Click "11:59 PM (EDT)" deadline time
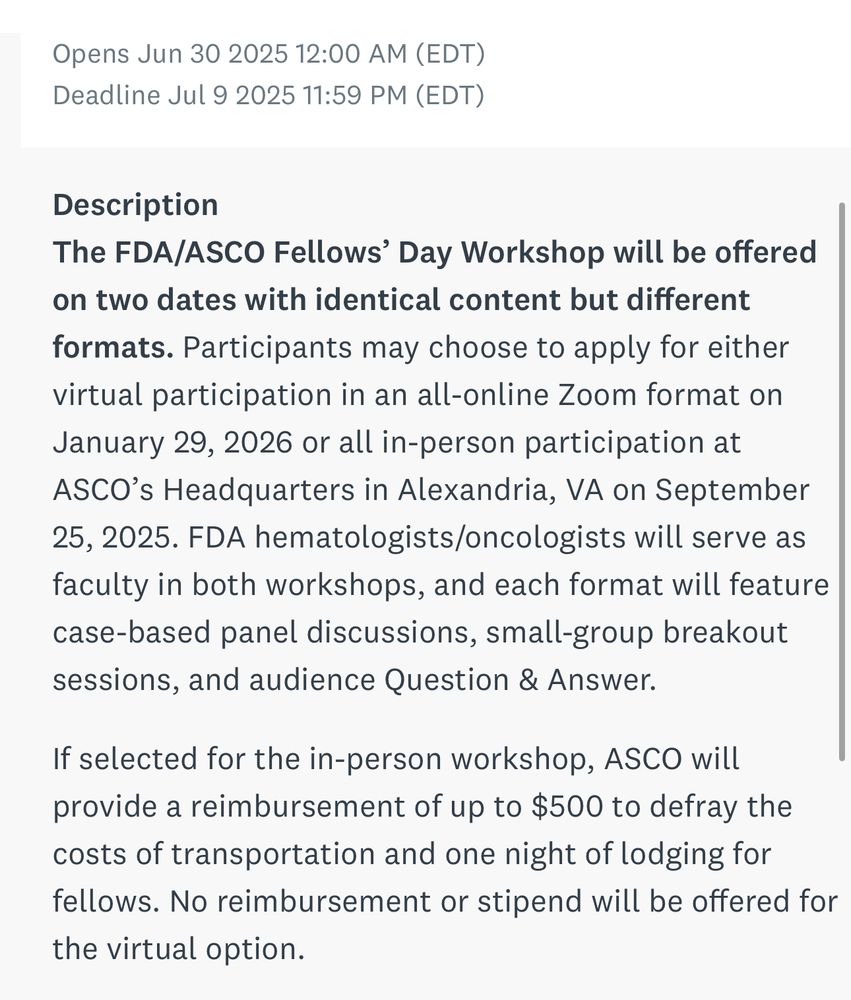 (394, 96)
